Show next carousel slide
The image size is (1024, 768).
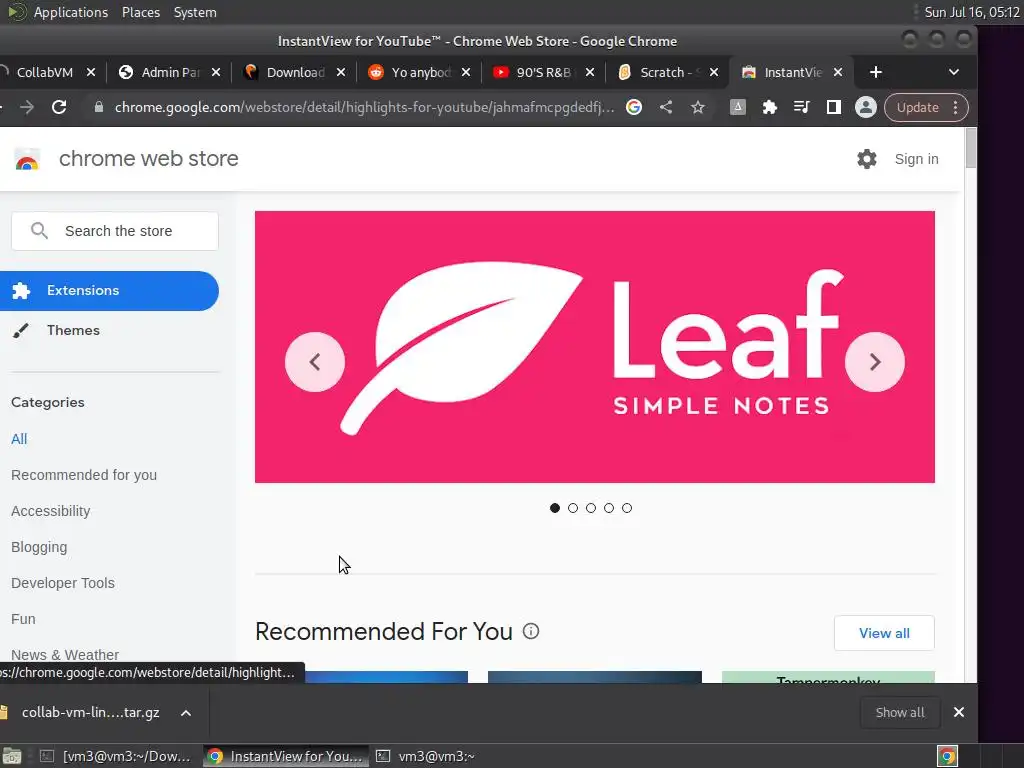pyautogui.click(x=874, y=362)
